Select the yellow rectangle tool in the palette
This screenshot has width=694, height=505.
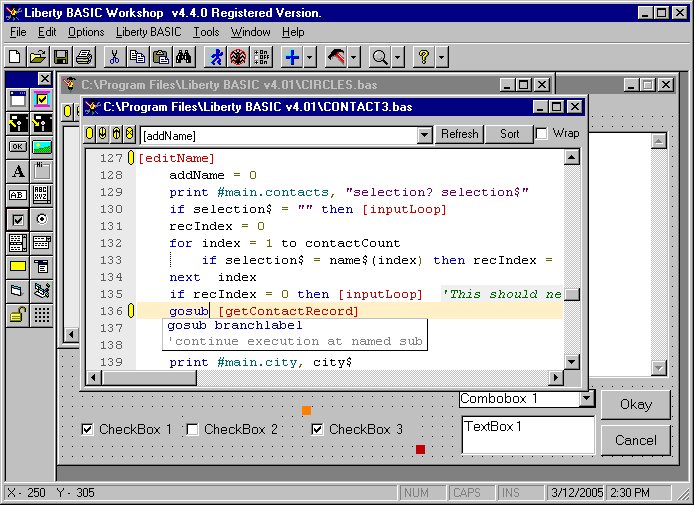[x=18, y=267]
